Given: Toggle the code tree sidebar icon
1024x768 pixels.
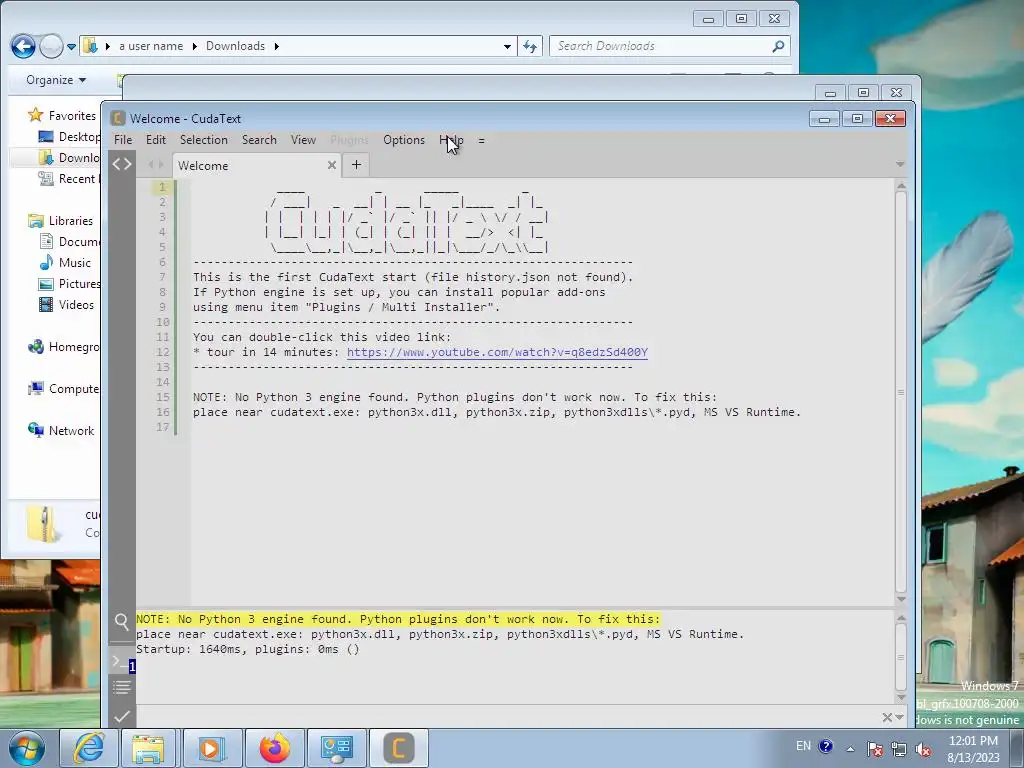Looking at the screenshot, I should click(121, 165).
